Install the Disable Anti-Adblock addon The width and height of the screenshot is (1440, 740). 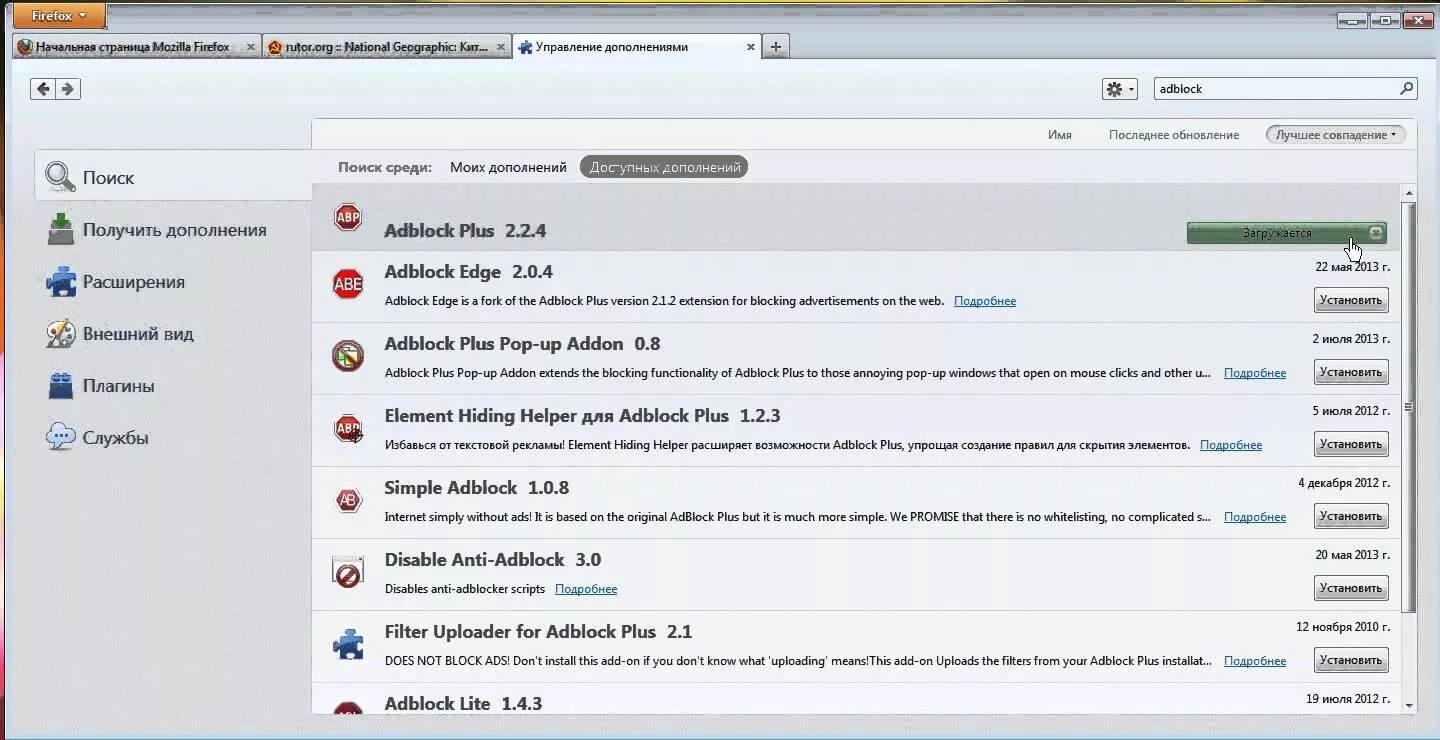(1351, 587)
